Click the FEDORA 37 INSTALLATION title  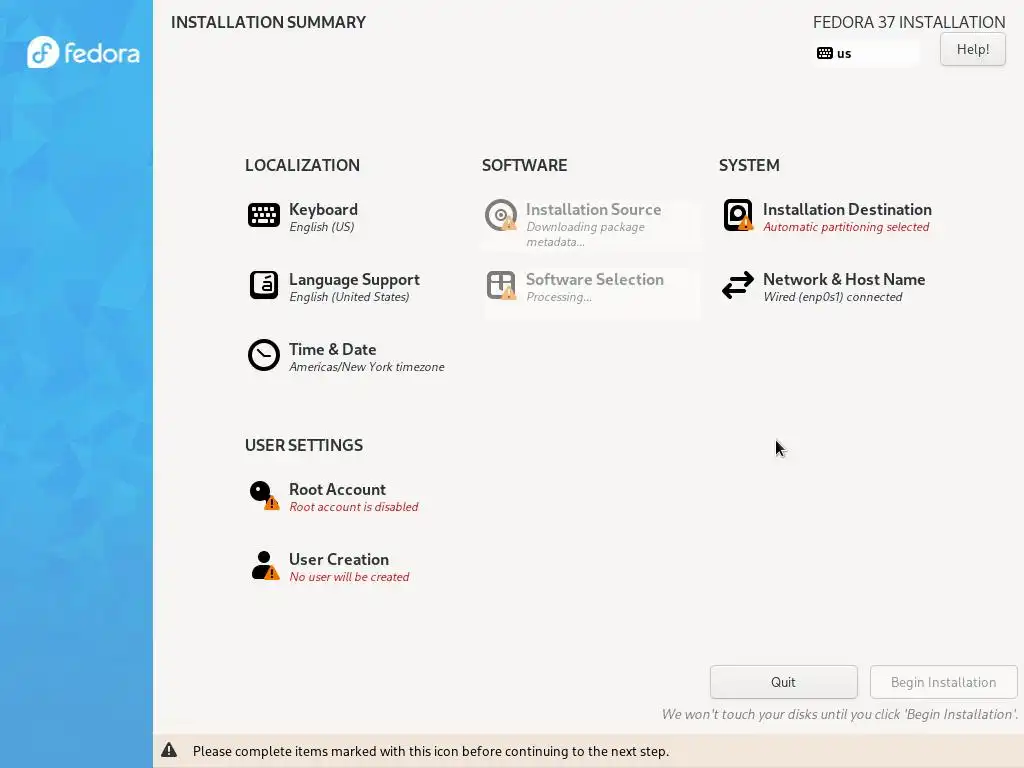coord(909,22)
